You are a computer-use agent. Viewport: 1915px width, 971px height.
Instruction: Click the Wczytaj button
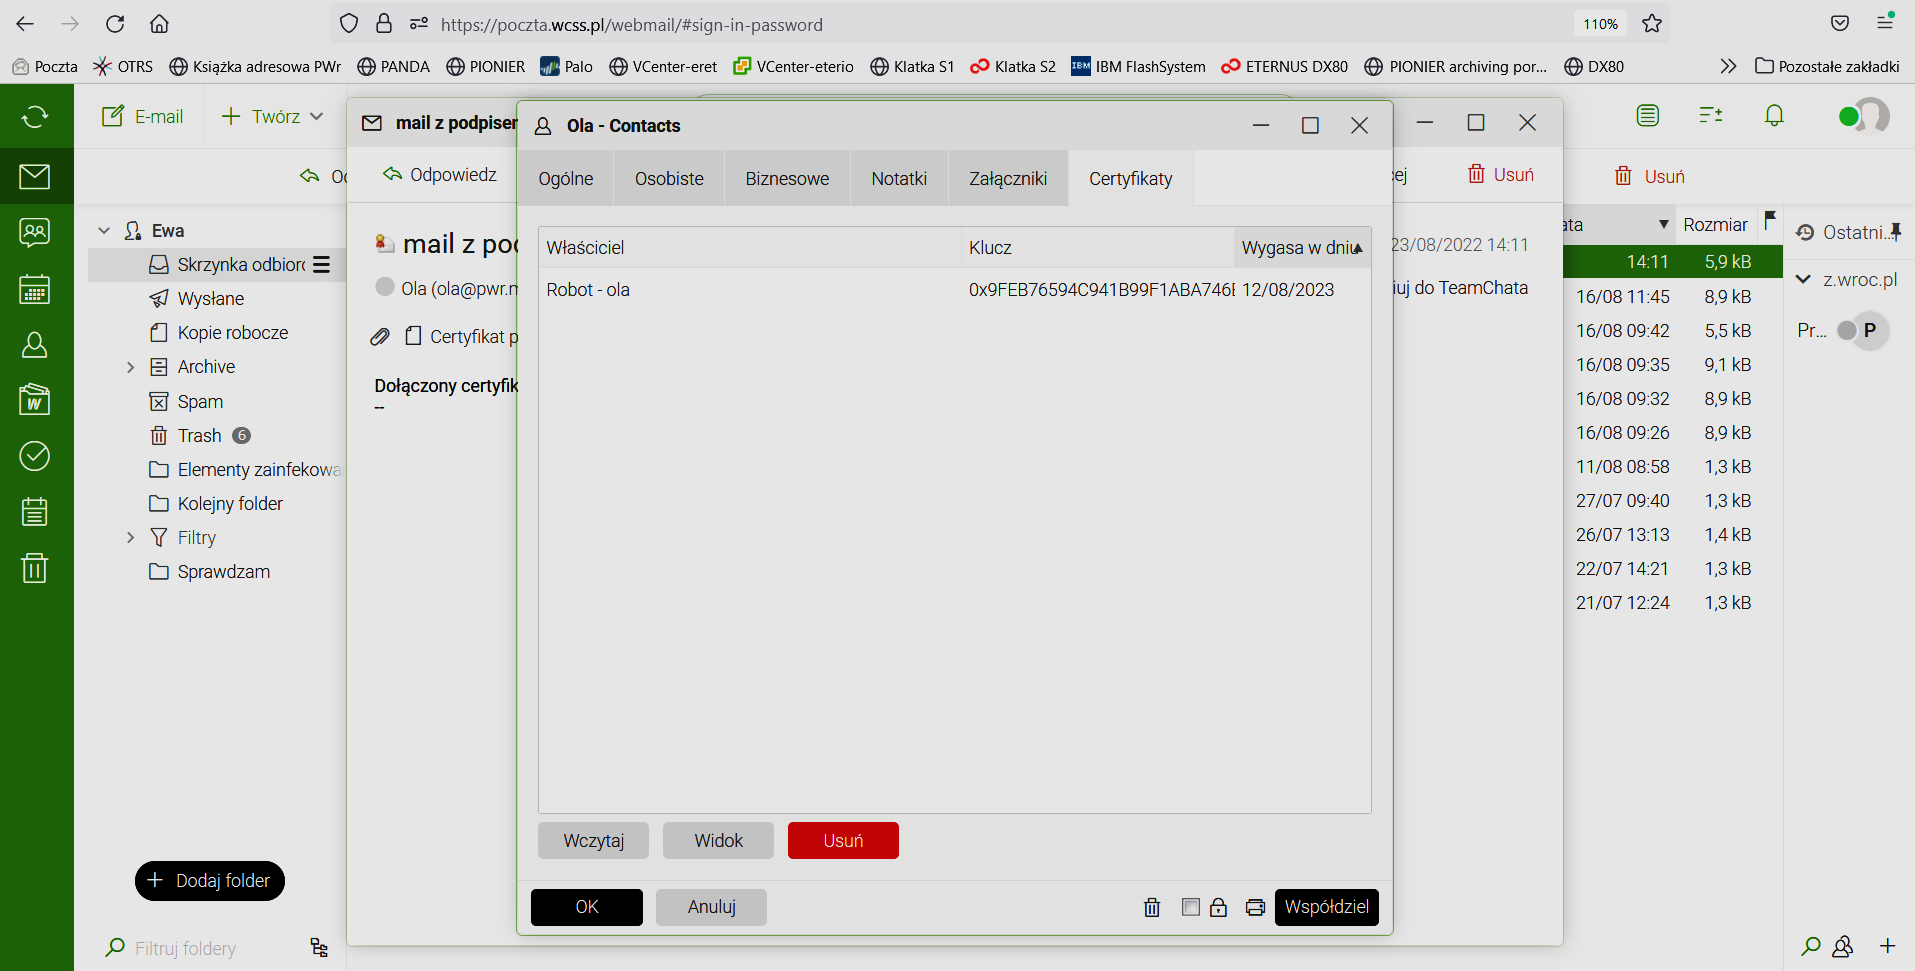pos(593,841)
